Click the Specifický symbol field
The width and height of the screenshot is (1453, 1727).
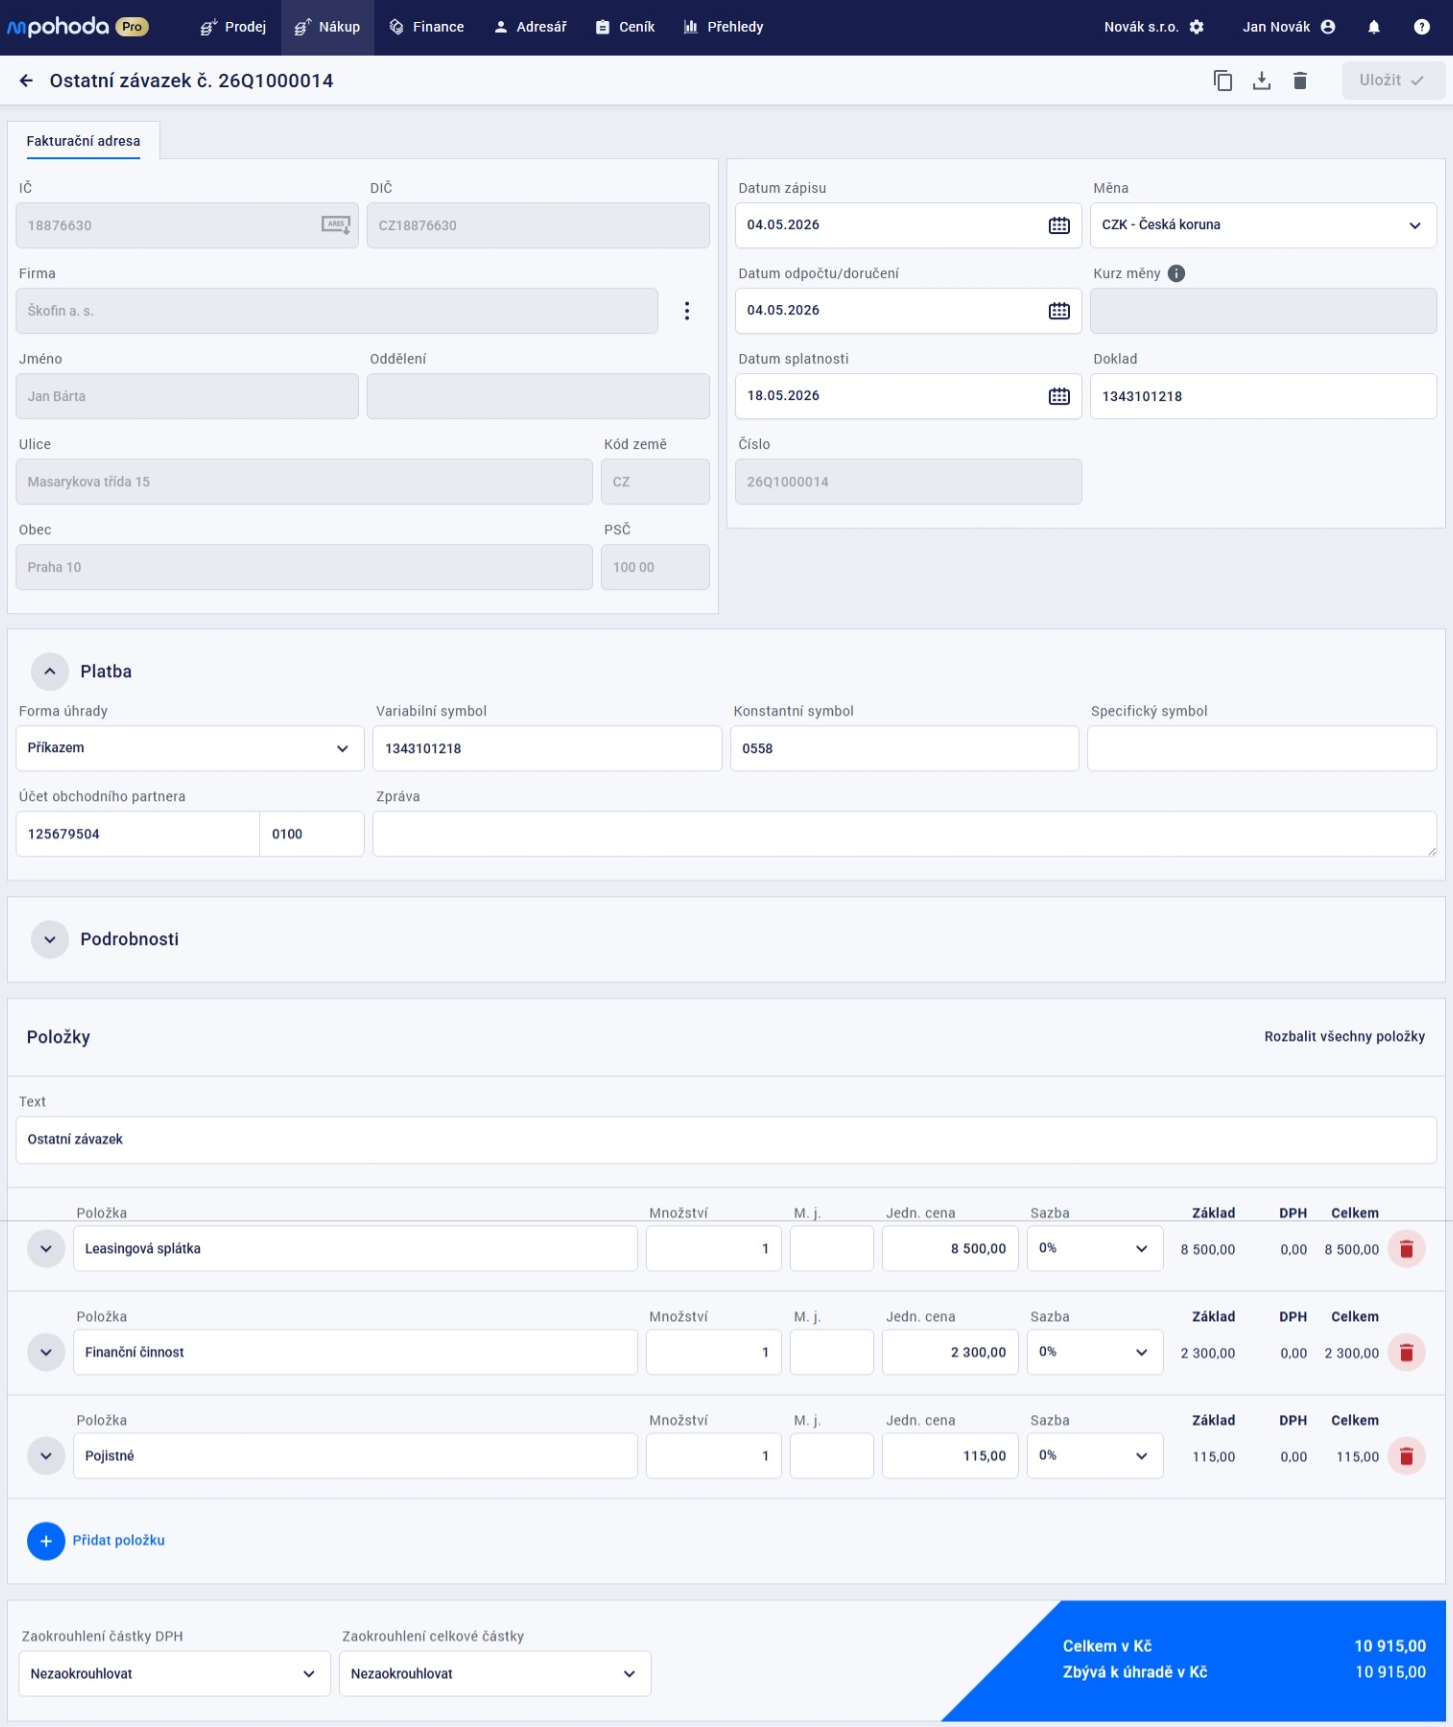point(1262,748)
